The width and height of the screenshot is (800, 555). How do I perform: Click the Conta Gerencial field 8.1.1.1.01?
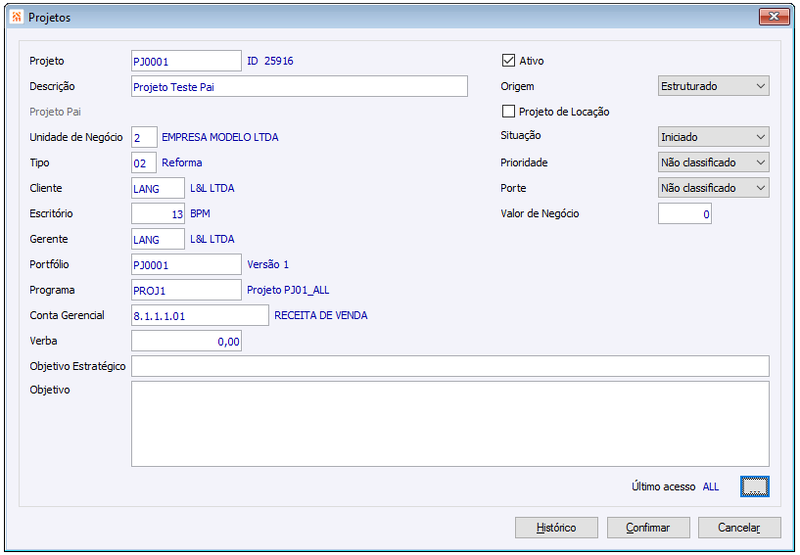[x=200, y=315]
